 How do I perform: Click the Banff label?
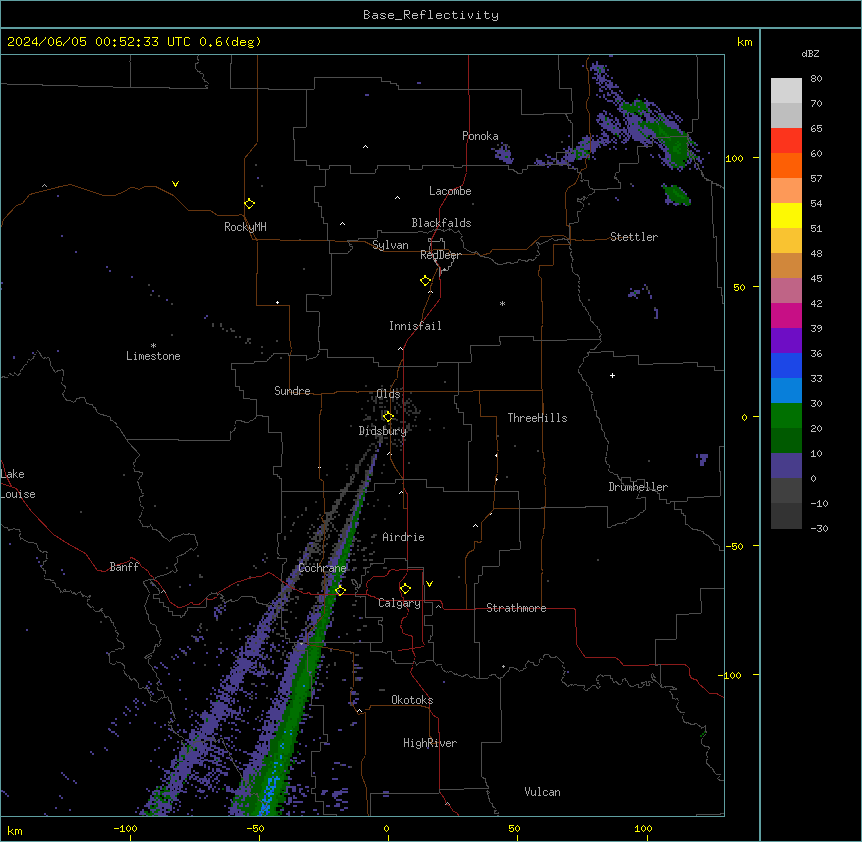[124, 567]
